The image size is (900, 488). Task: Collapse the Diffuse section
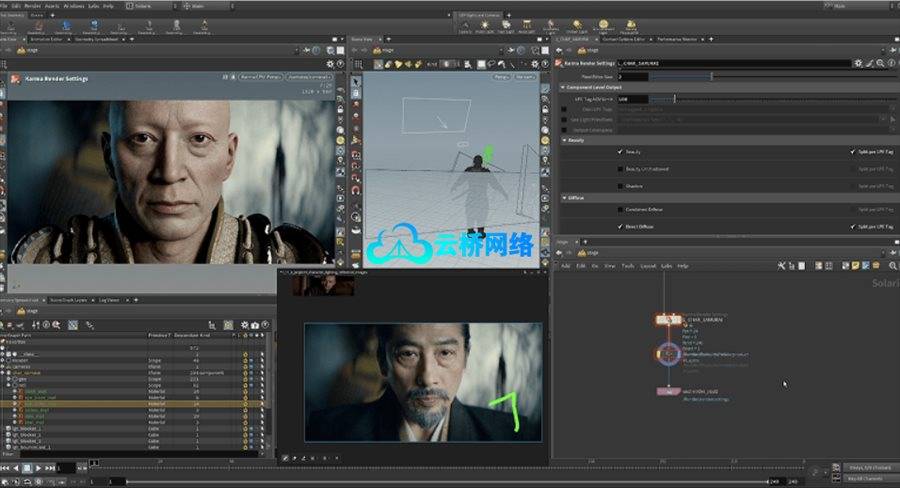click(x=566, y=198)
